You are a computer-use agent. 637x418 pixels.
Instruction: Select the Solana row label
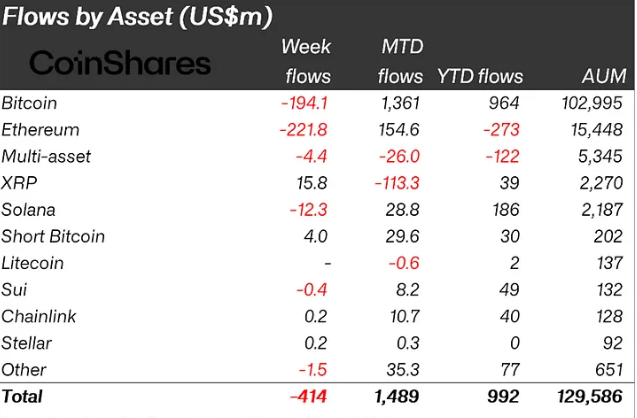coord(29,210)
